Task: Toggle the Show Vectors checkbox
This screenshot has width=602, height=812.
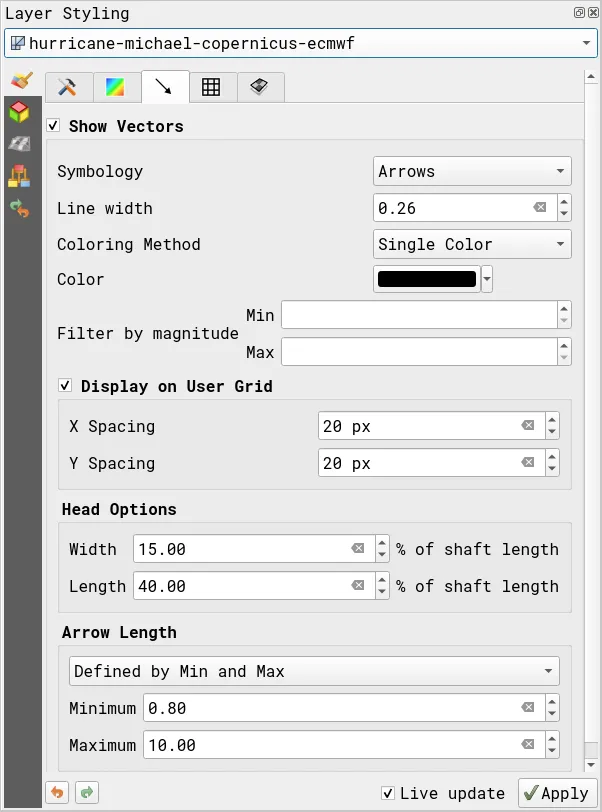Action: click(53, 126)
